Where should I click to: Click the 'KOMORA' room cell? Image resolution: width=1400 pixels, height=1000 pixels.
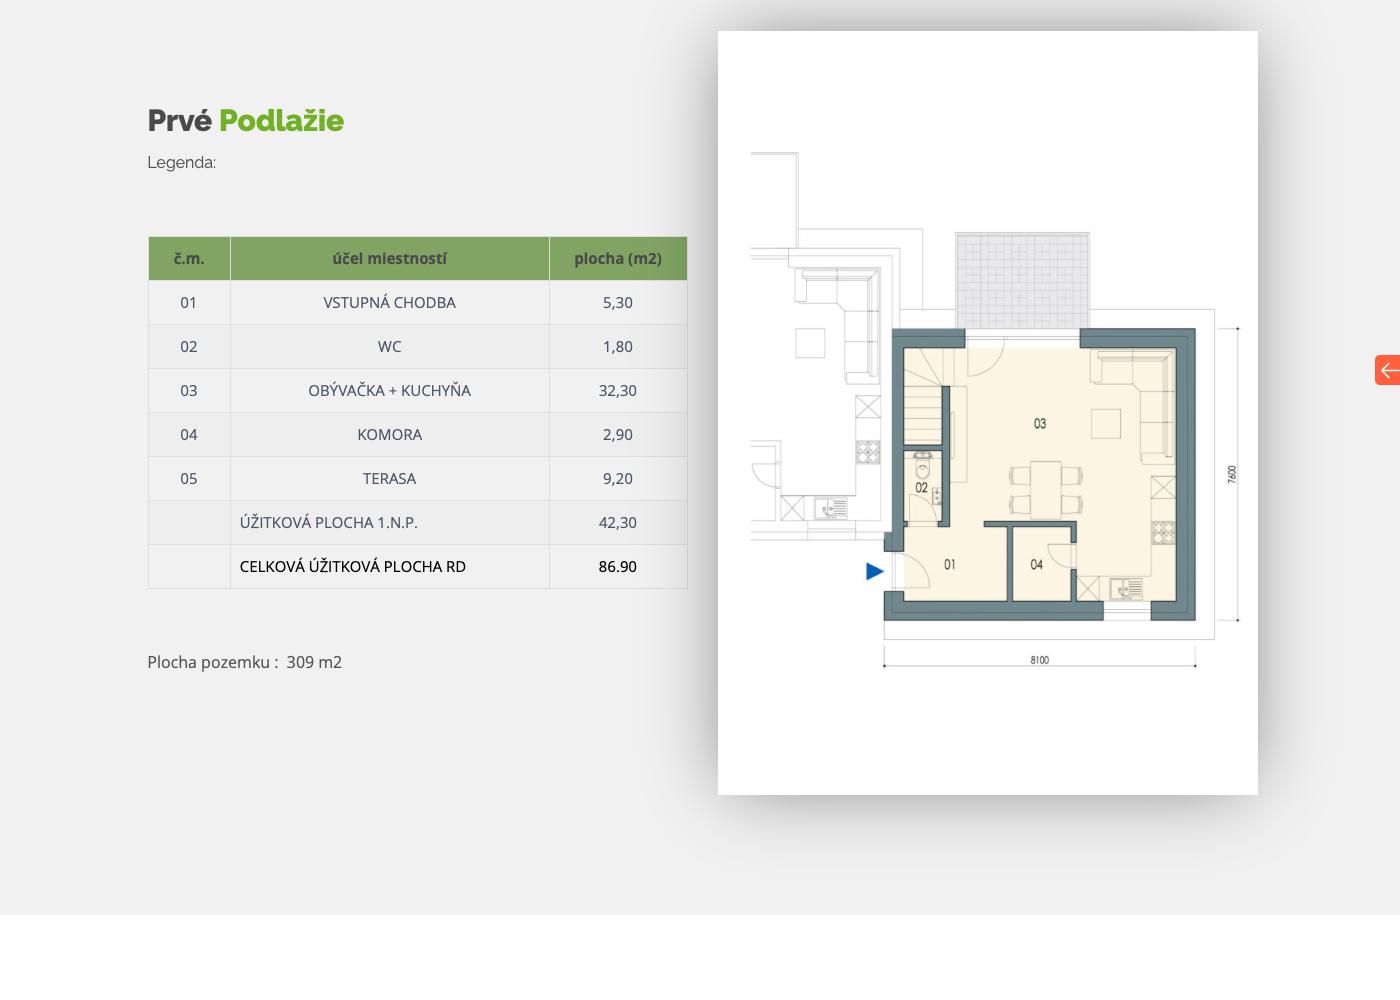pyautogui.click(x=390, y=434)
